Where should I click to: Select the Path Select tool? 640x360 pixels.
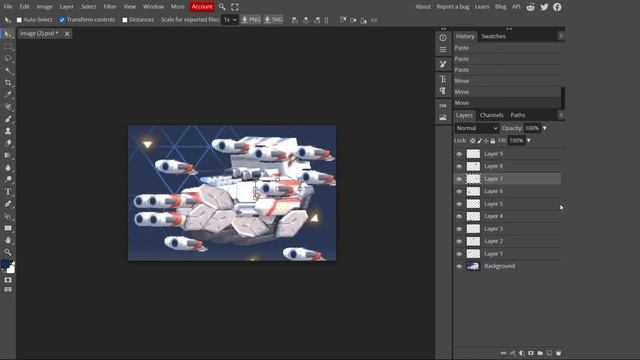click(x=8, y=216)
